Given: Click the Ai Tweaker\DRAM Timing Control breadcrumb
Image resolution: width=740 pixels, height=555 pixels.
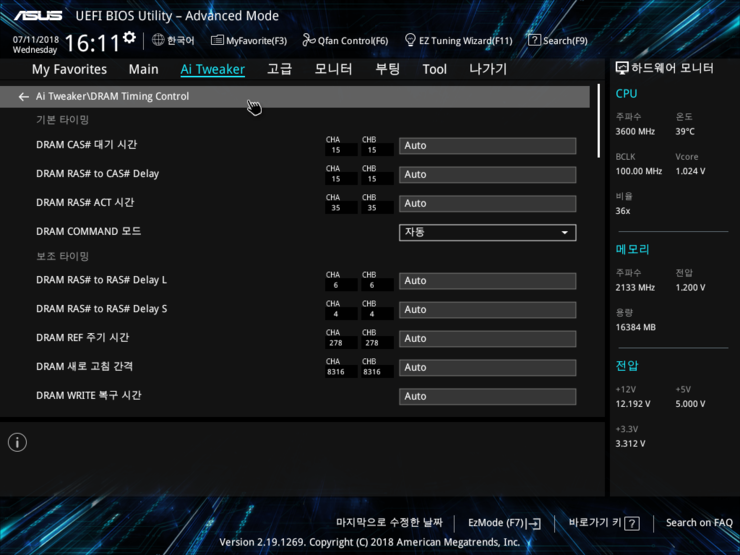Looking at the screenshot, I should tap(112, 96).
